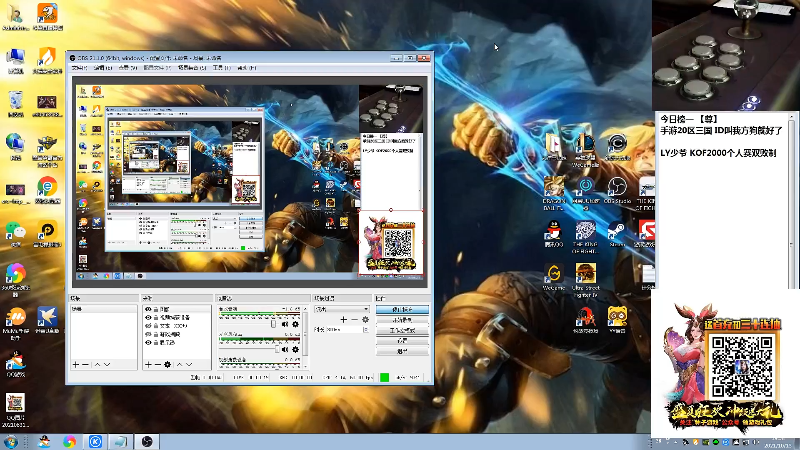Screen dimensions: 800x450
Task: Add a new source with plus icon
Action: pyautogui.click(x=148, y=365)
